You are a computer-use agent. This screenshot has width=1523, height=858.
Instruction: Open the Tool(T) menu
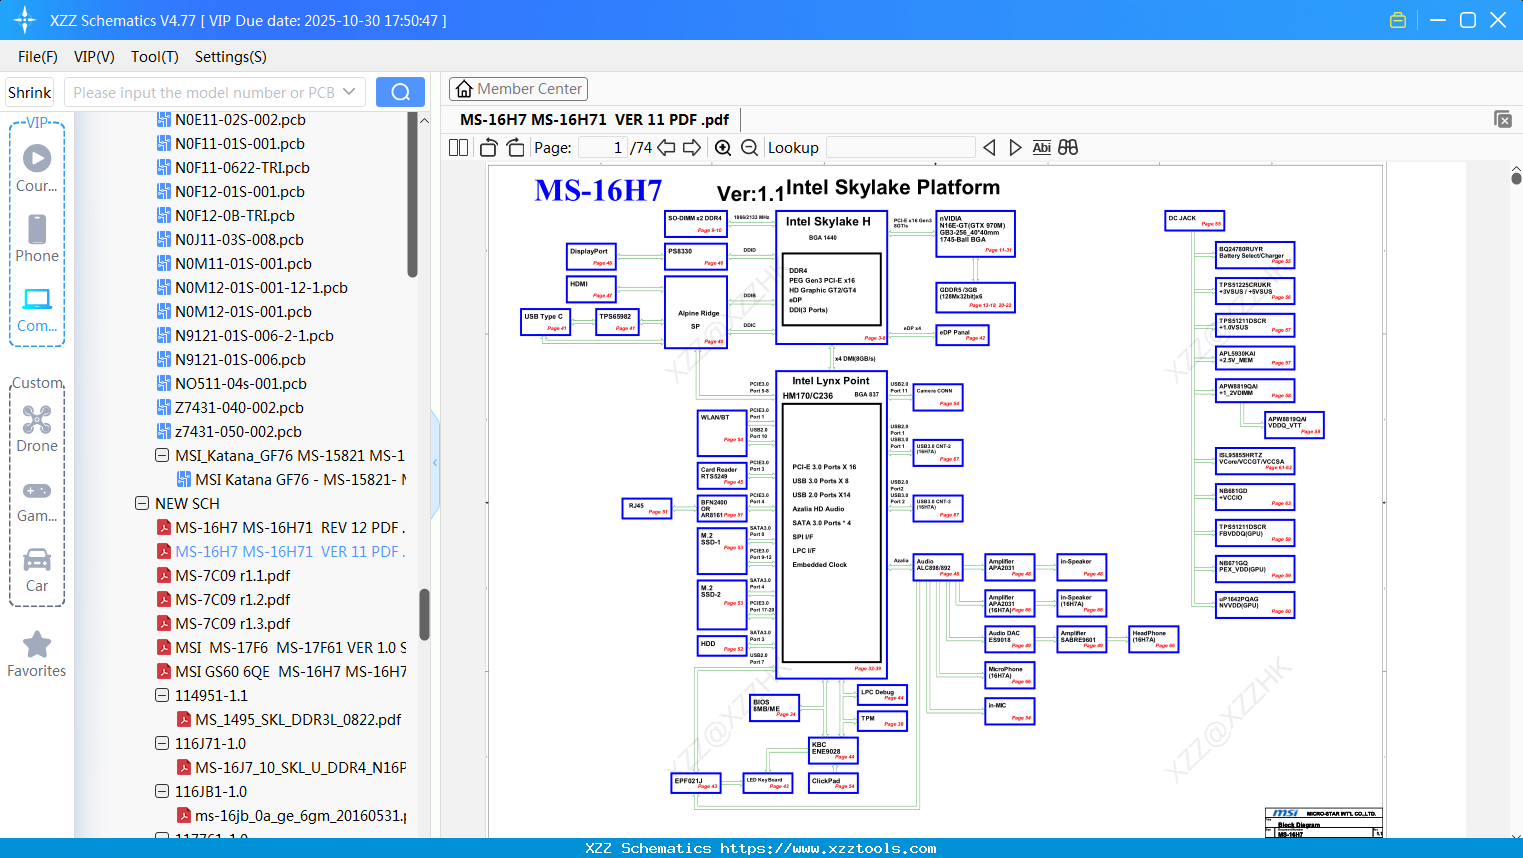pos(155,57)
